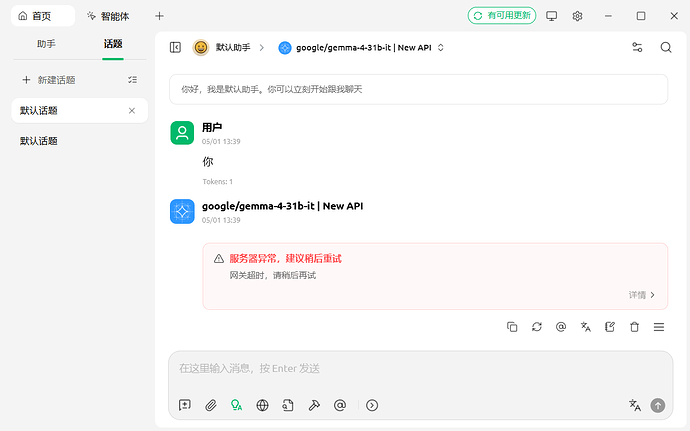Attach a file with paperclip icon
Viewport: 690px width, 431px height.
tap(211, 405)
